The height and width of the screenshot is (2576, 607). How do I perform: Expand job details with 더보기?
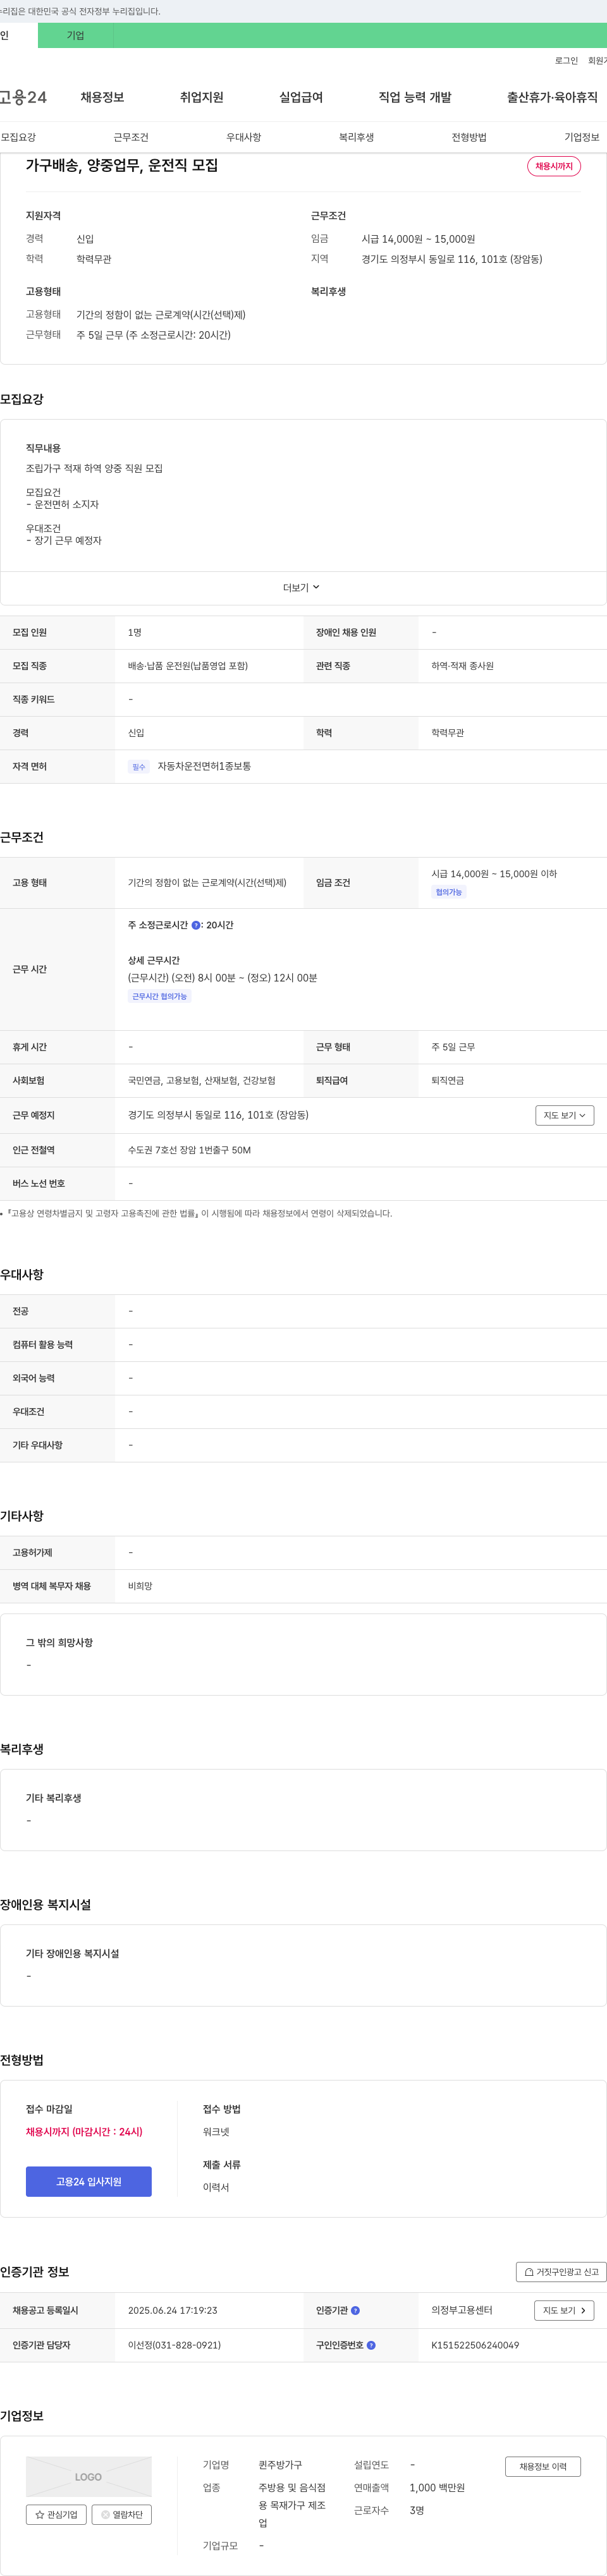pos(301,588)
